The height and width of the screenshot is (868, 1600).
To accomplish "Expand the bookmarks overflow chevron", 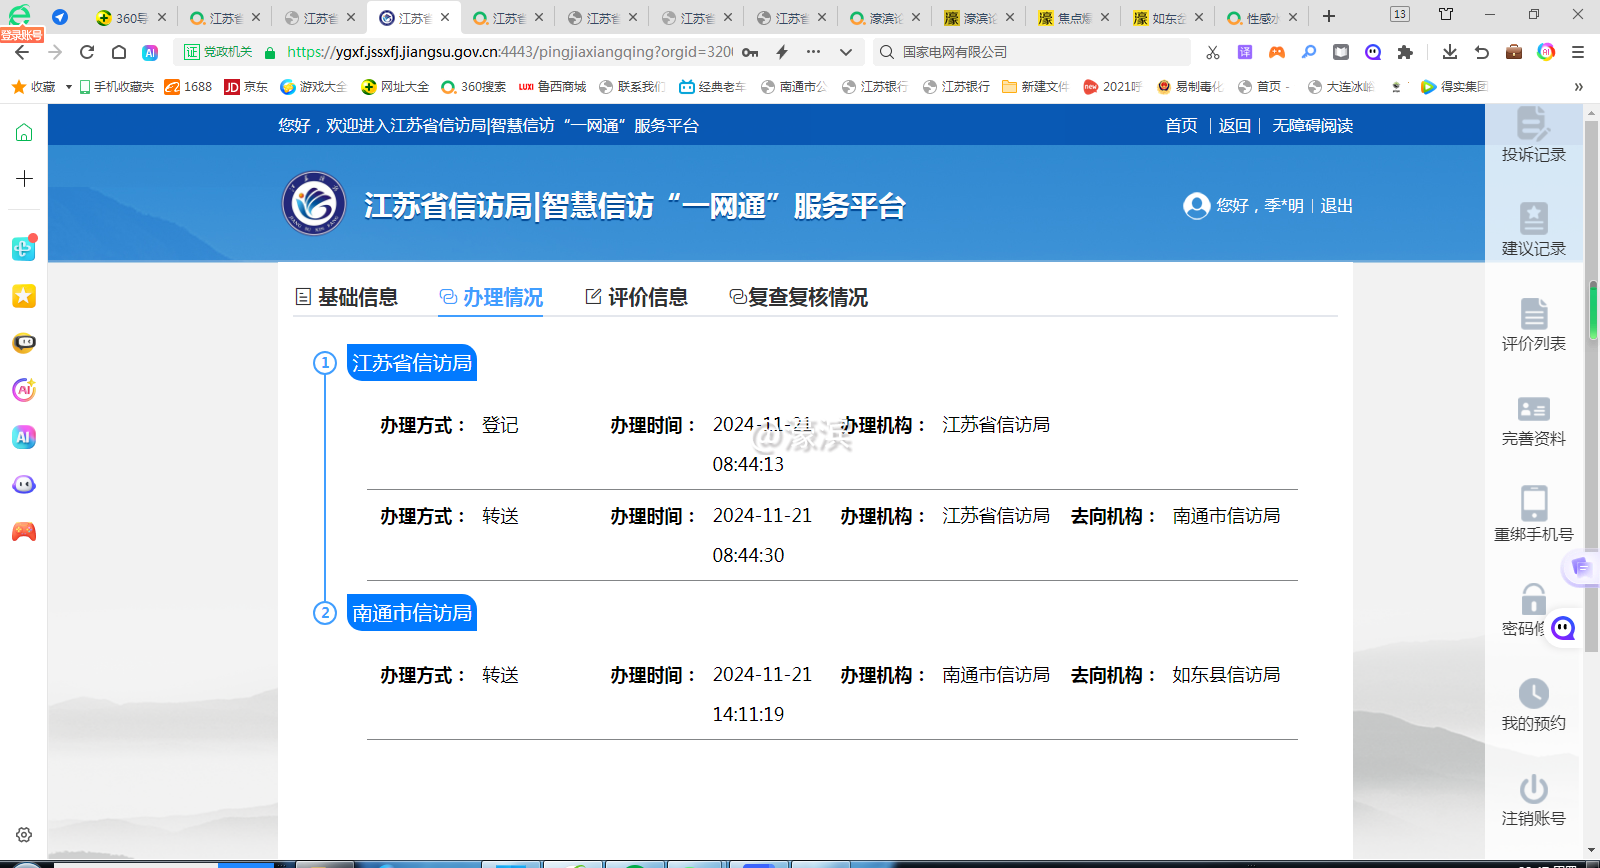I will click(x=1579, y=87).
